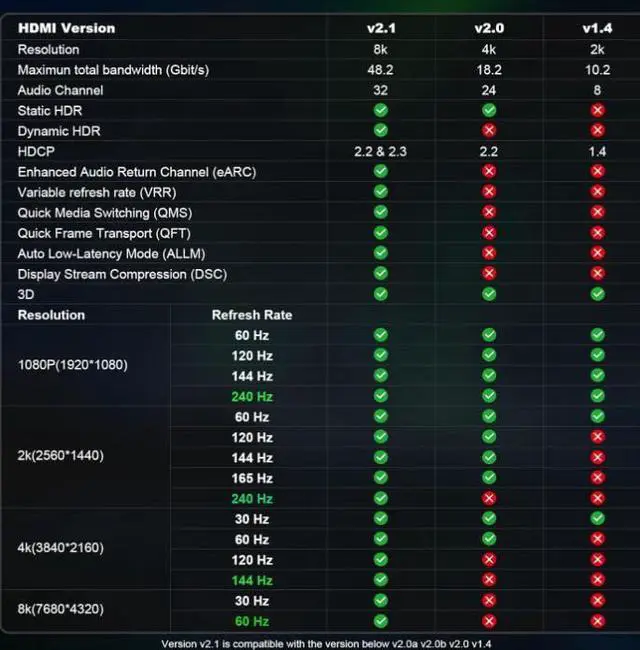Image resolution: width=640 pixels, height=650 pixels.
Task: Click the 4k 120 Hz red X under v2.0
Action: tap(488, 560)
